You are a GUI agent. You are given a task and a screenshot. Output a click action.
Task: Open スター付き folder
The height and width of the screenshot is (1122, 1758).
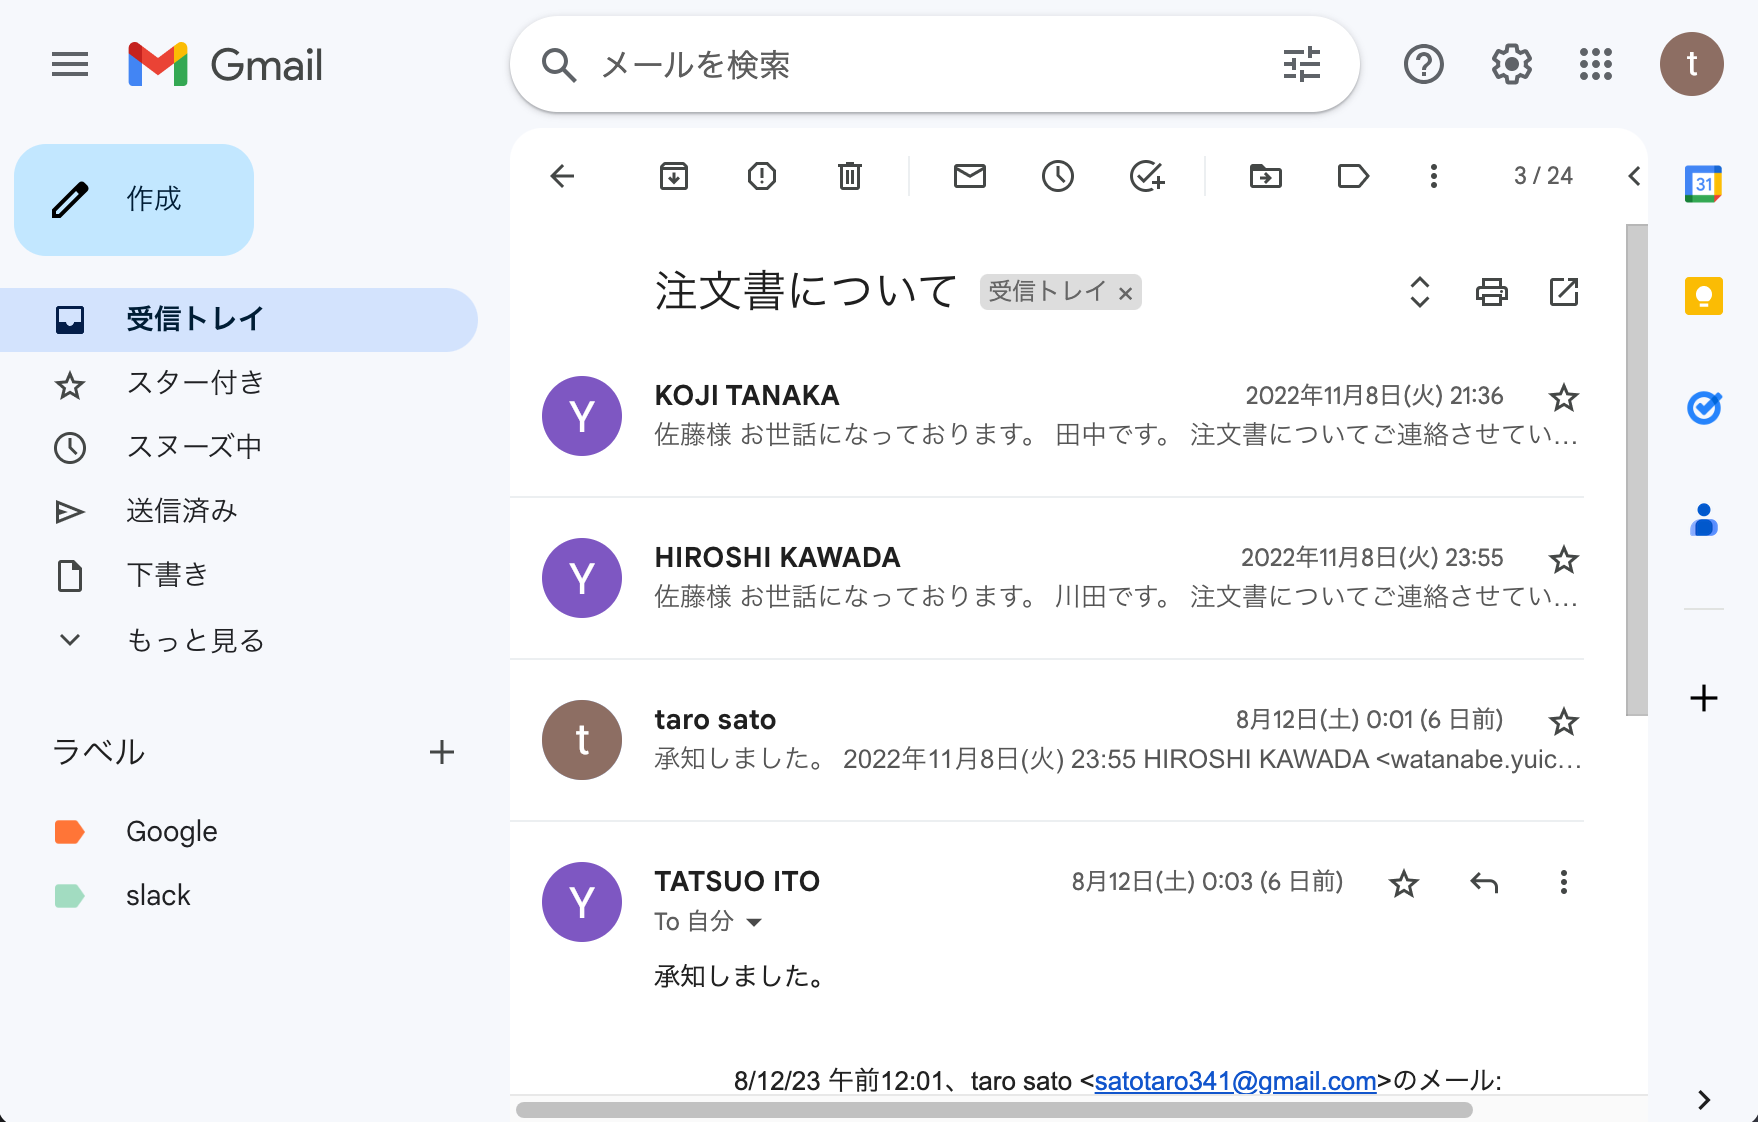[x=239, y=384]
